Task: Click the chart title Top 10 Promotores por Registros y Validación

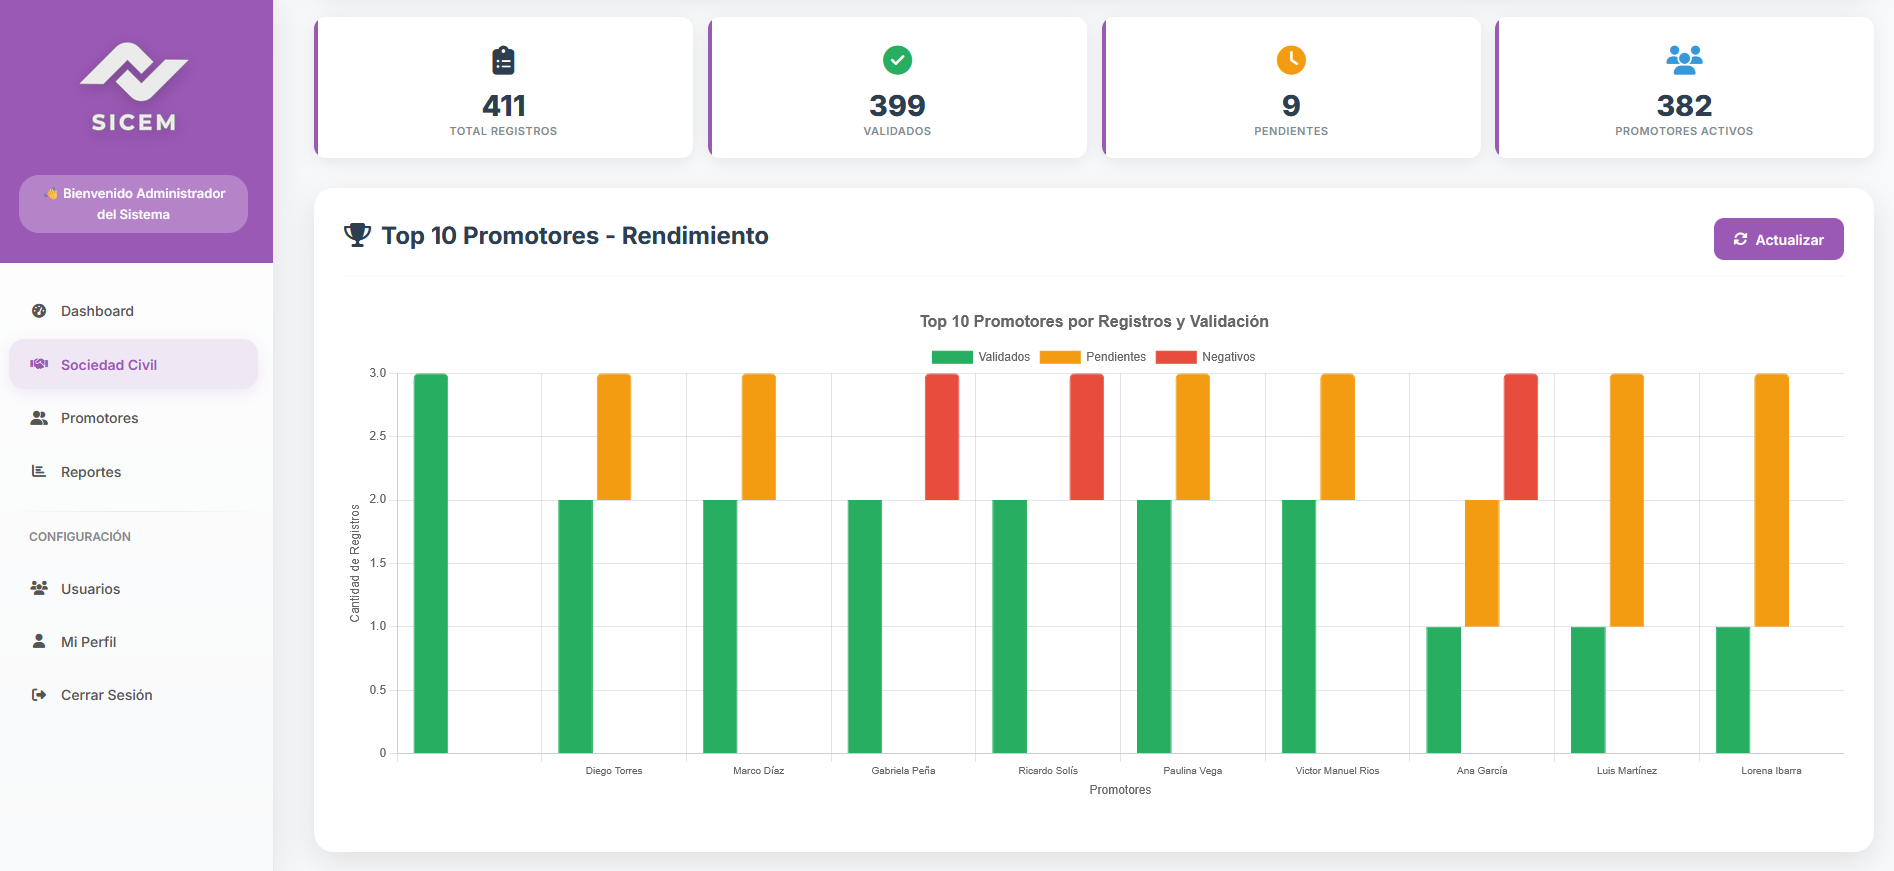Action: pos(1094,321)
